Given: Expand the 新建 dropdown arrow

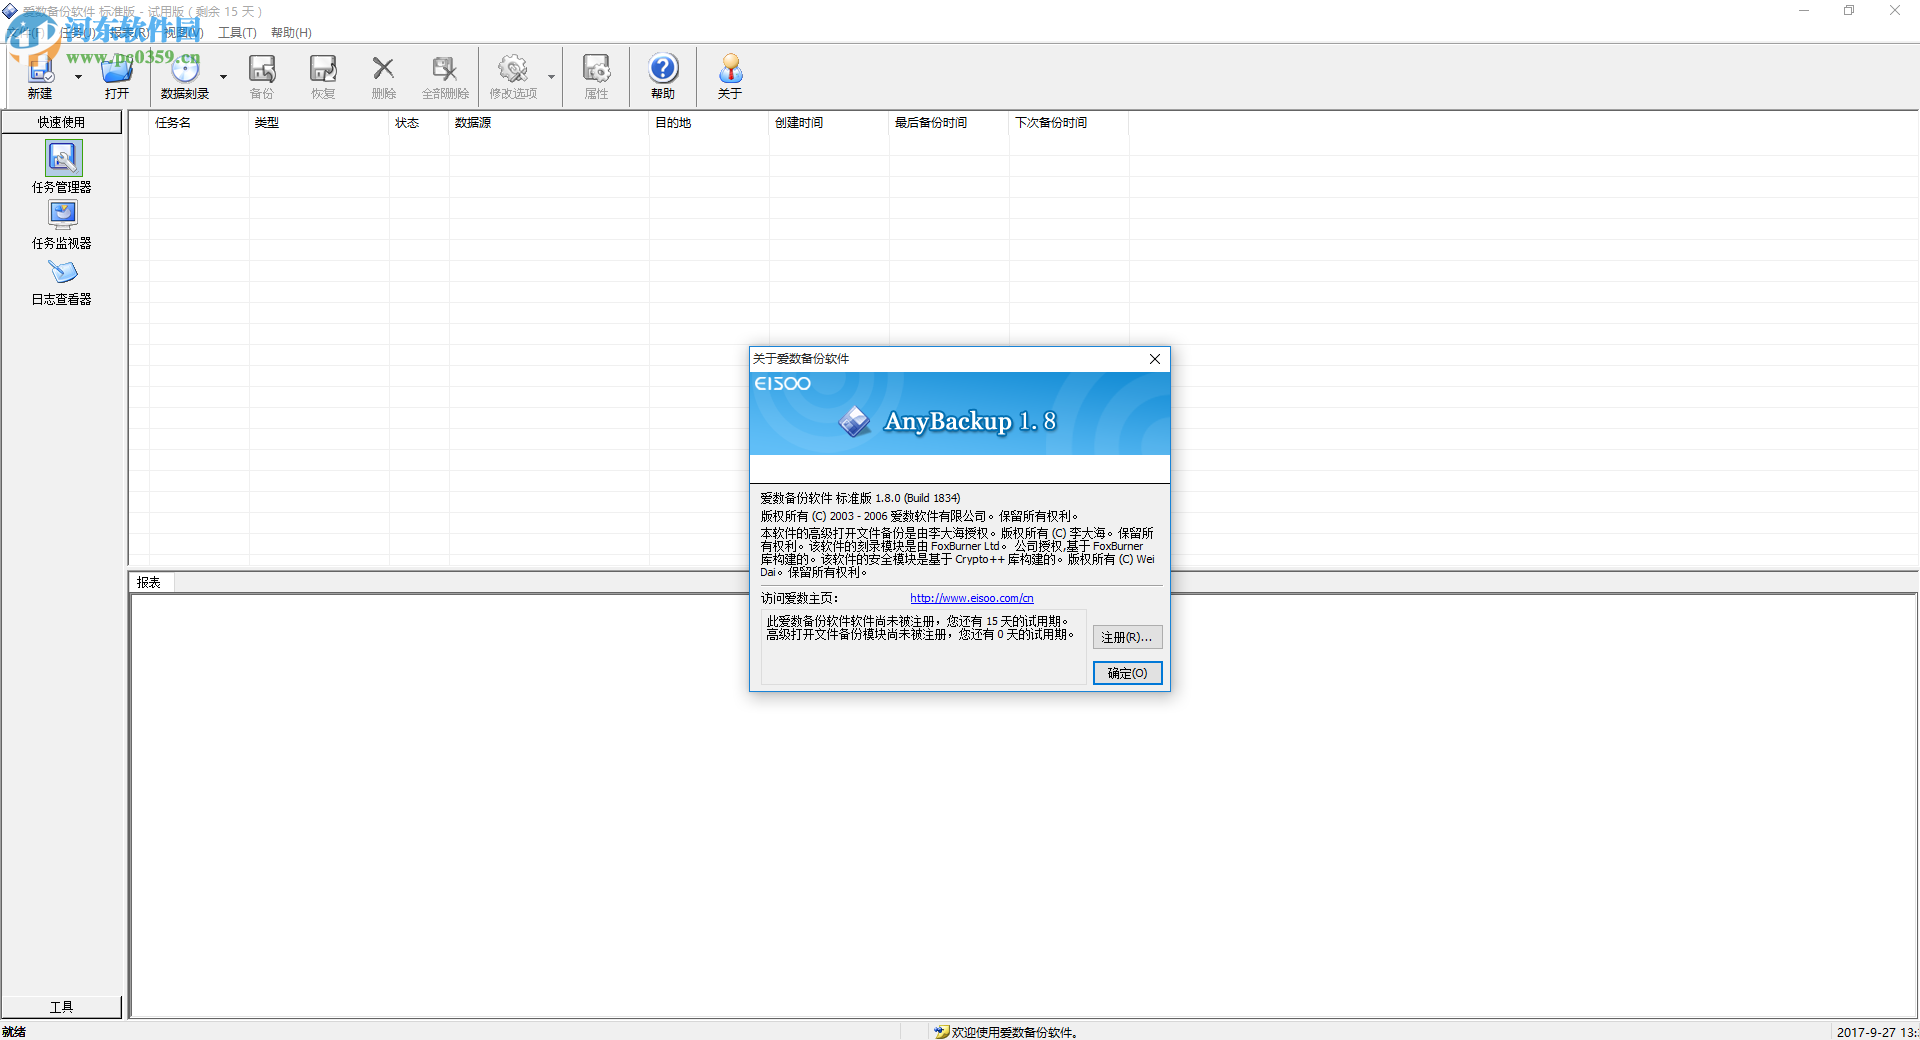Looking at the screenshot, I should 78,77.
